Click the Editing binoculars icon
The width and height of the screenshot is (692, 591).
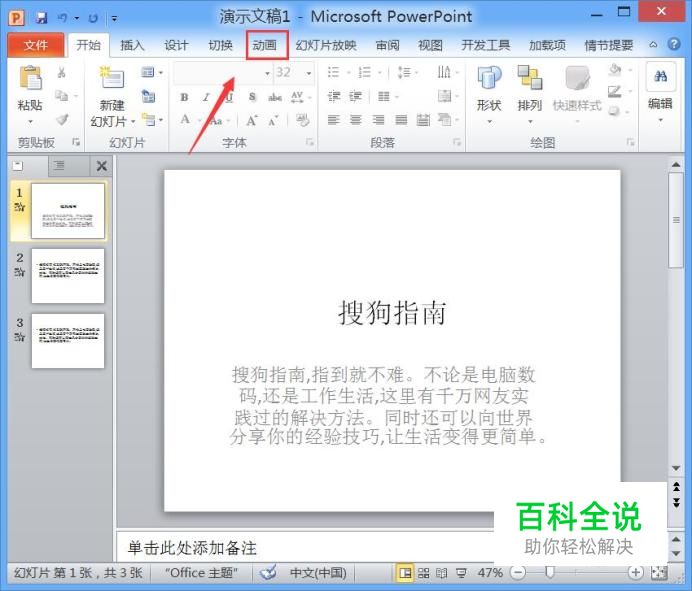[x=661, y=77]
